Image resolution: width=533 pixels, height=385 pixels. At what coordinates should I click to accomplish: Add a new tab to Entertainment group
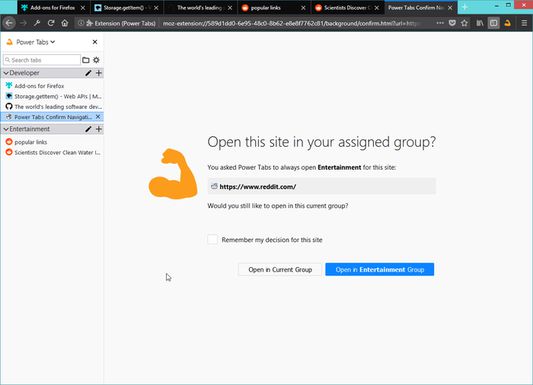point(99,129)
